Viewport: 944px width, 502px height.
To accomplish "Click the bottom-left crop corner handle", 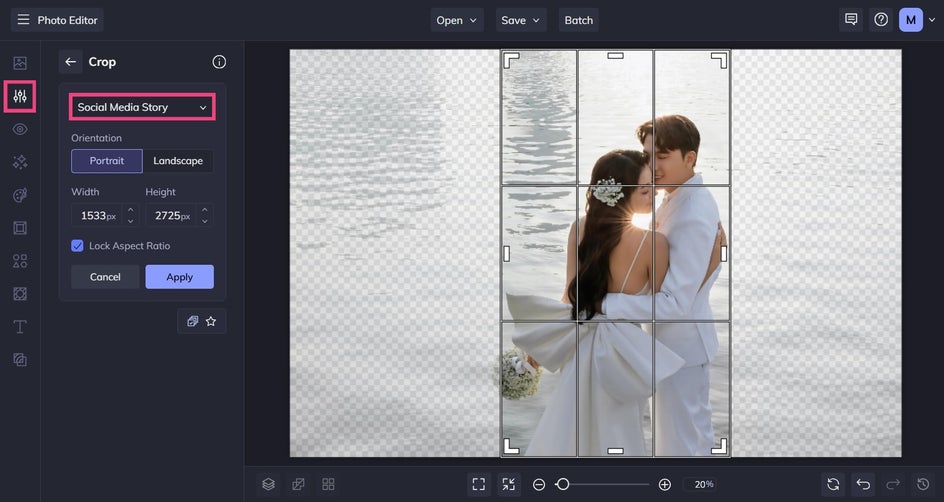I will [x=511, y=446].
